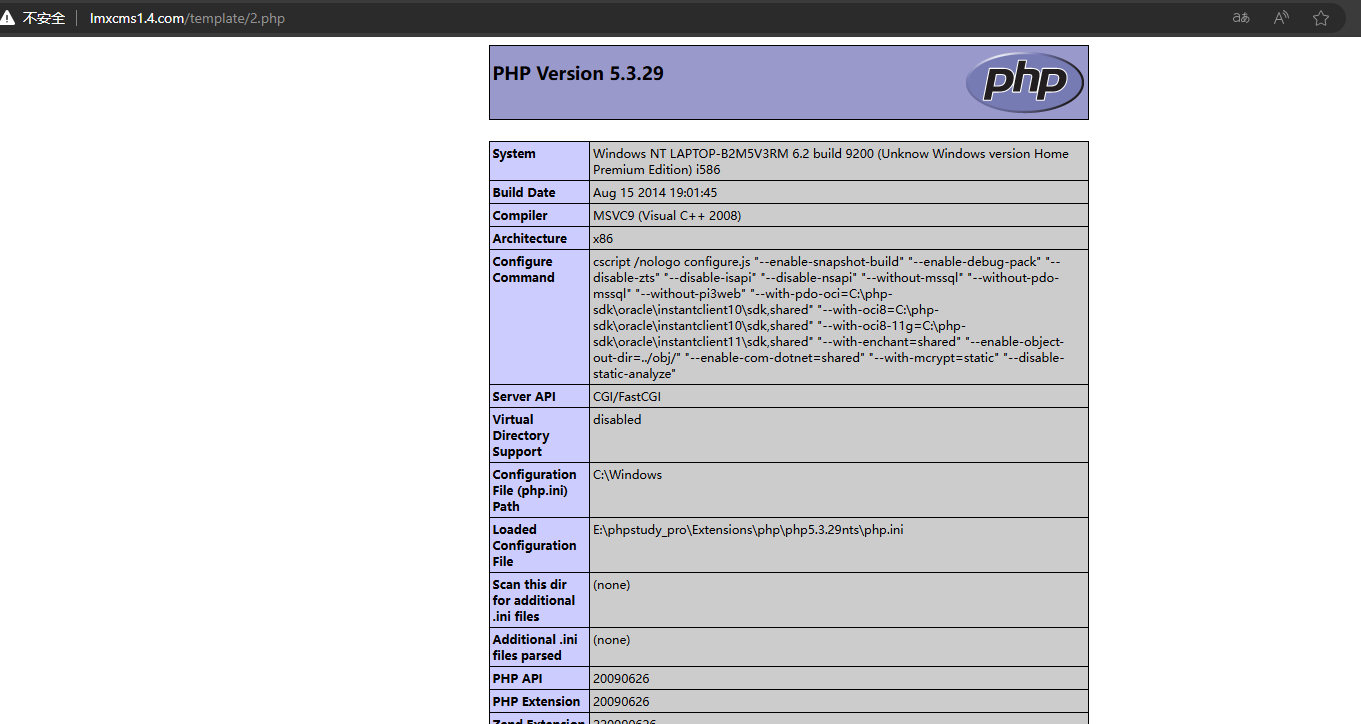Click the CGI/FastCGI value
The width and height of the screenshot is (1361, 724).
click(627, 397)
